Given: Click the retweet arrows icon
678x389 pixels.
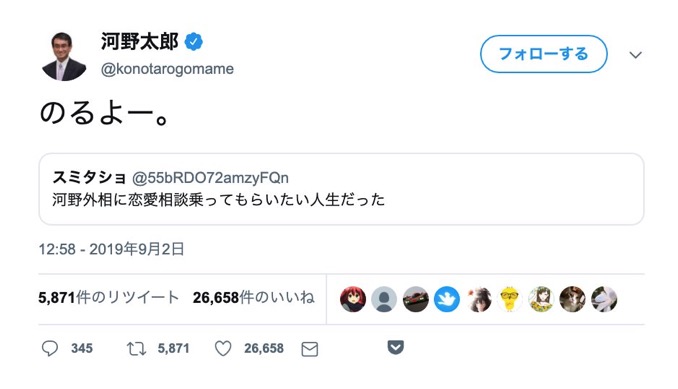Looking at the screenshot, I should pyautogui.click(x=136, y=348).
